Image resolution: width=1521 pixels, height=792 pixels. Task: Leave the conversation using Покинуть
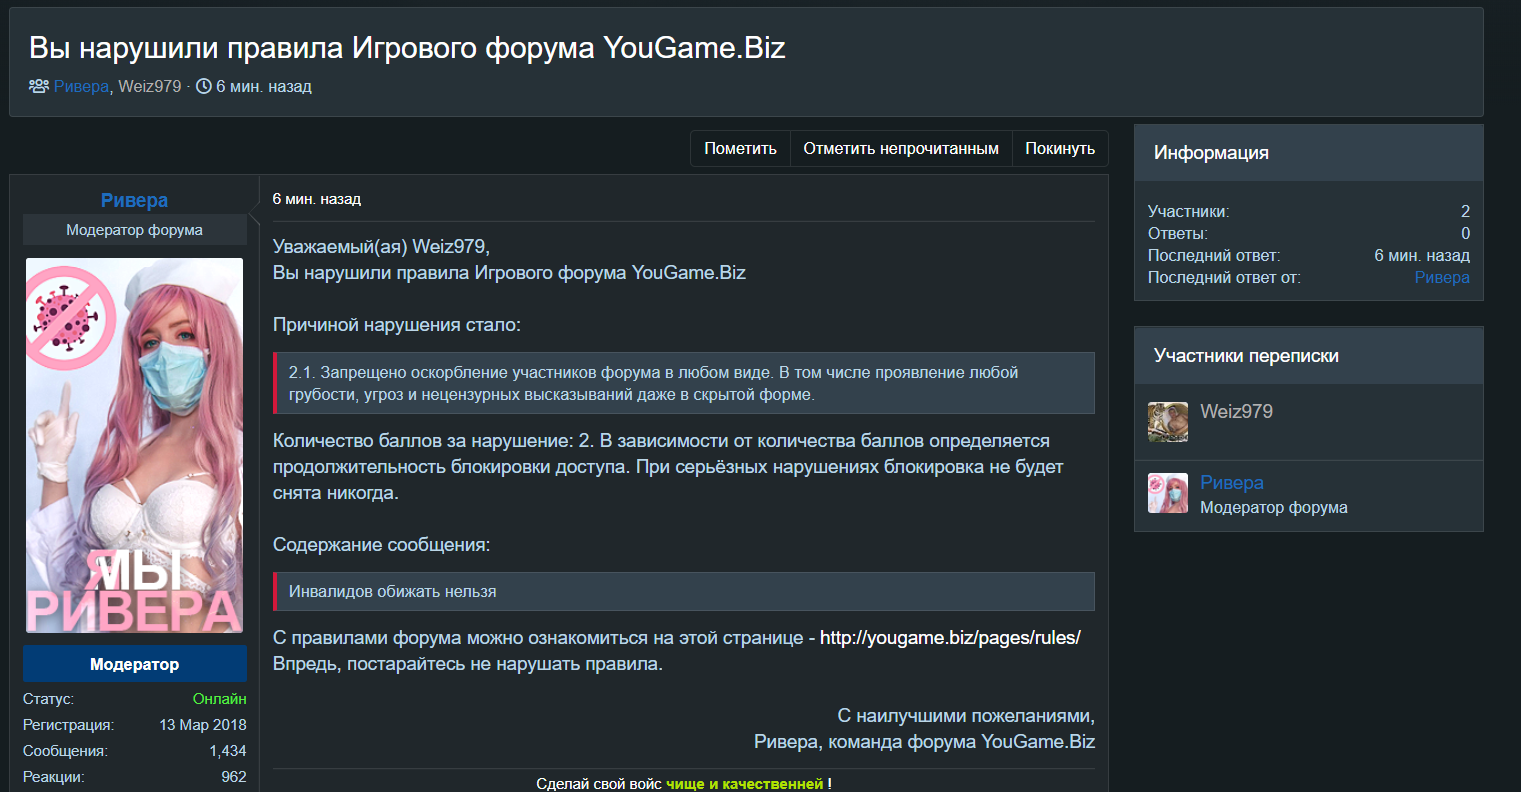1059,148
